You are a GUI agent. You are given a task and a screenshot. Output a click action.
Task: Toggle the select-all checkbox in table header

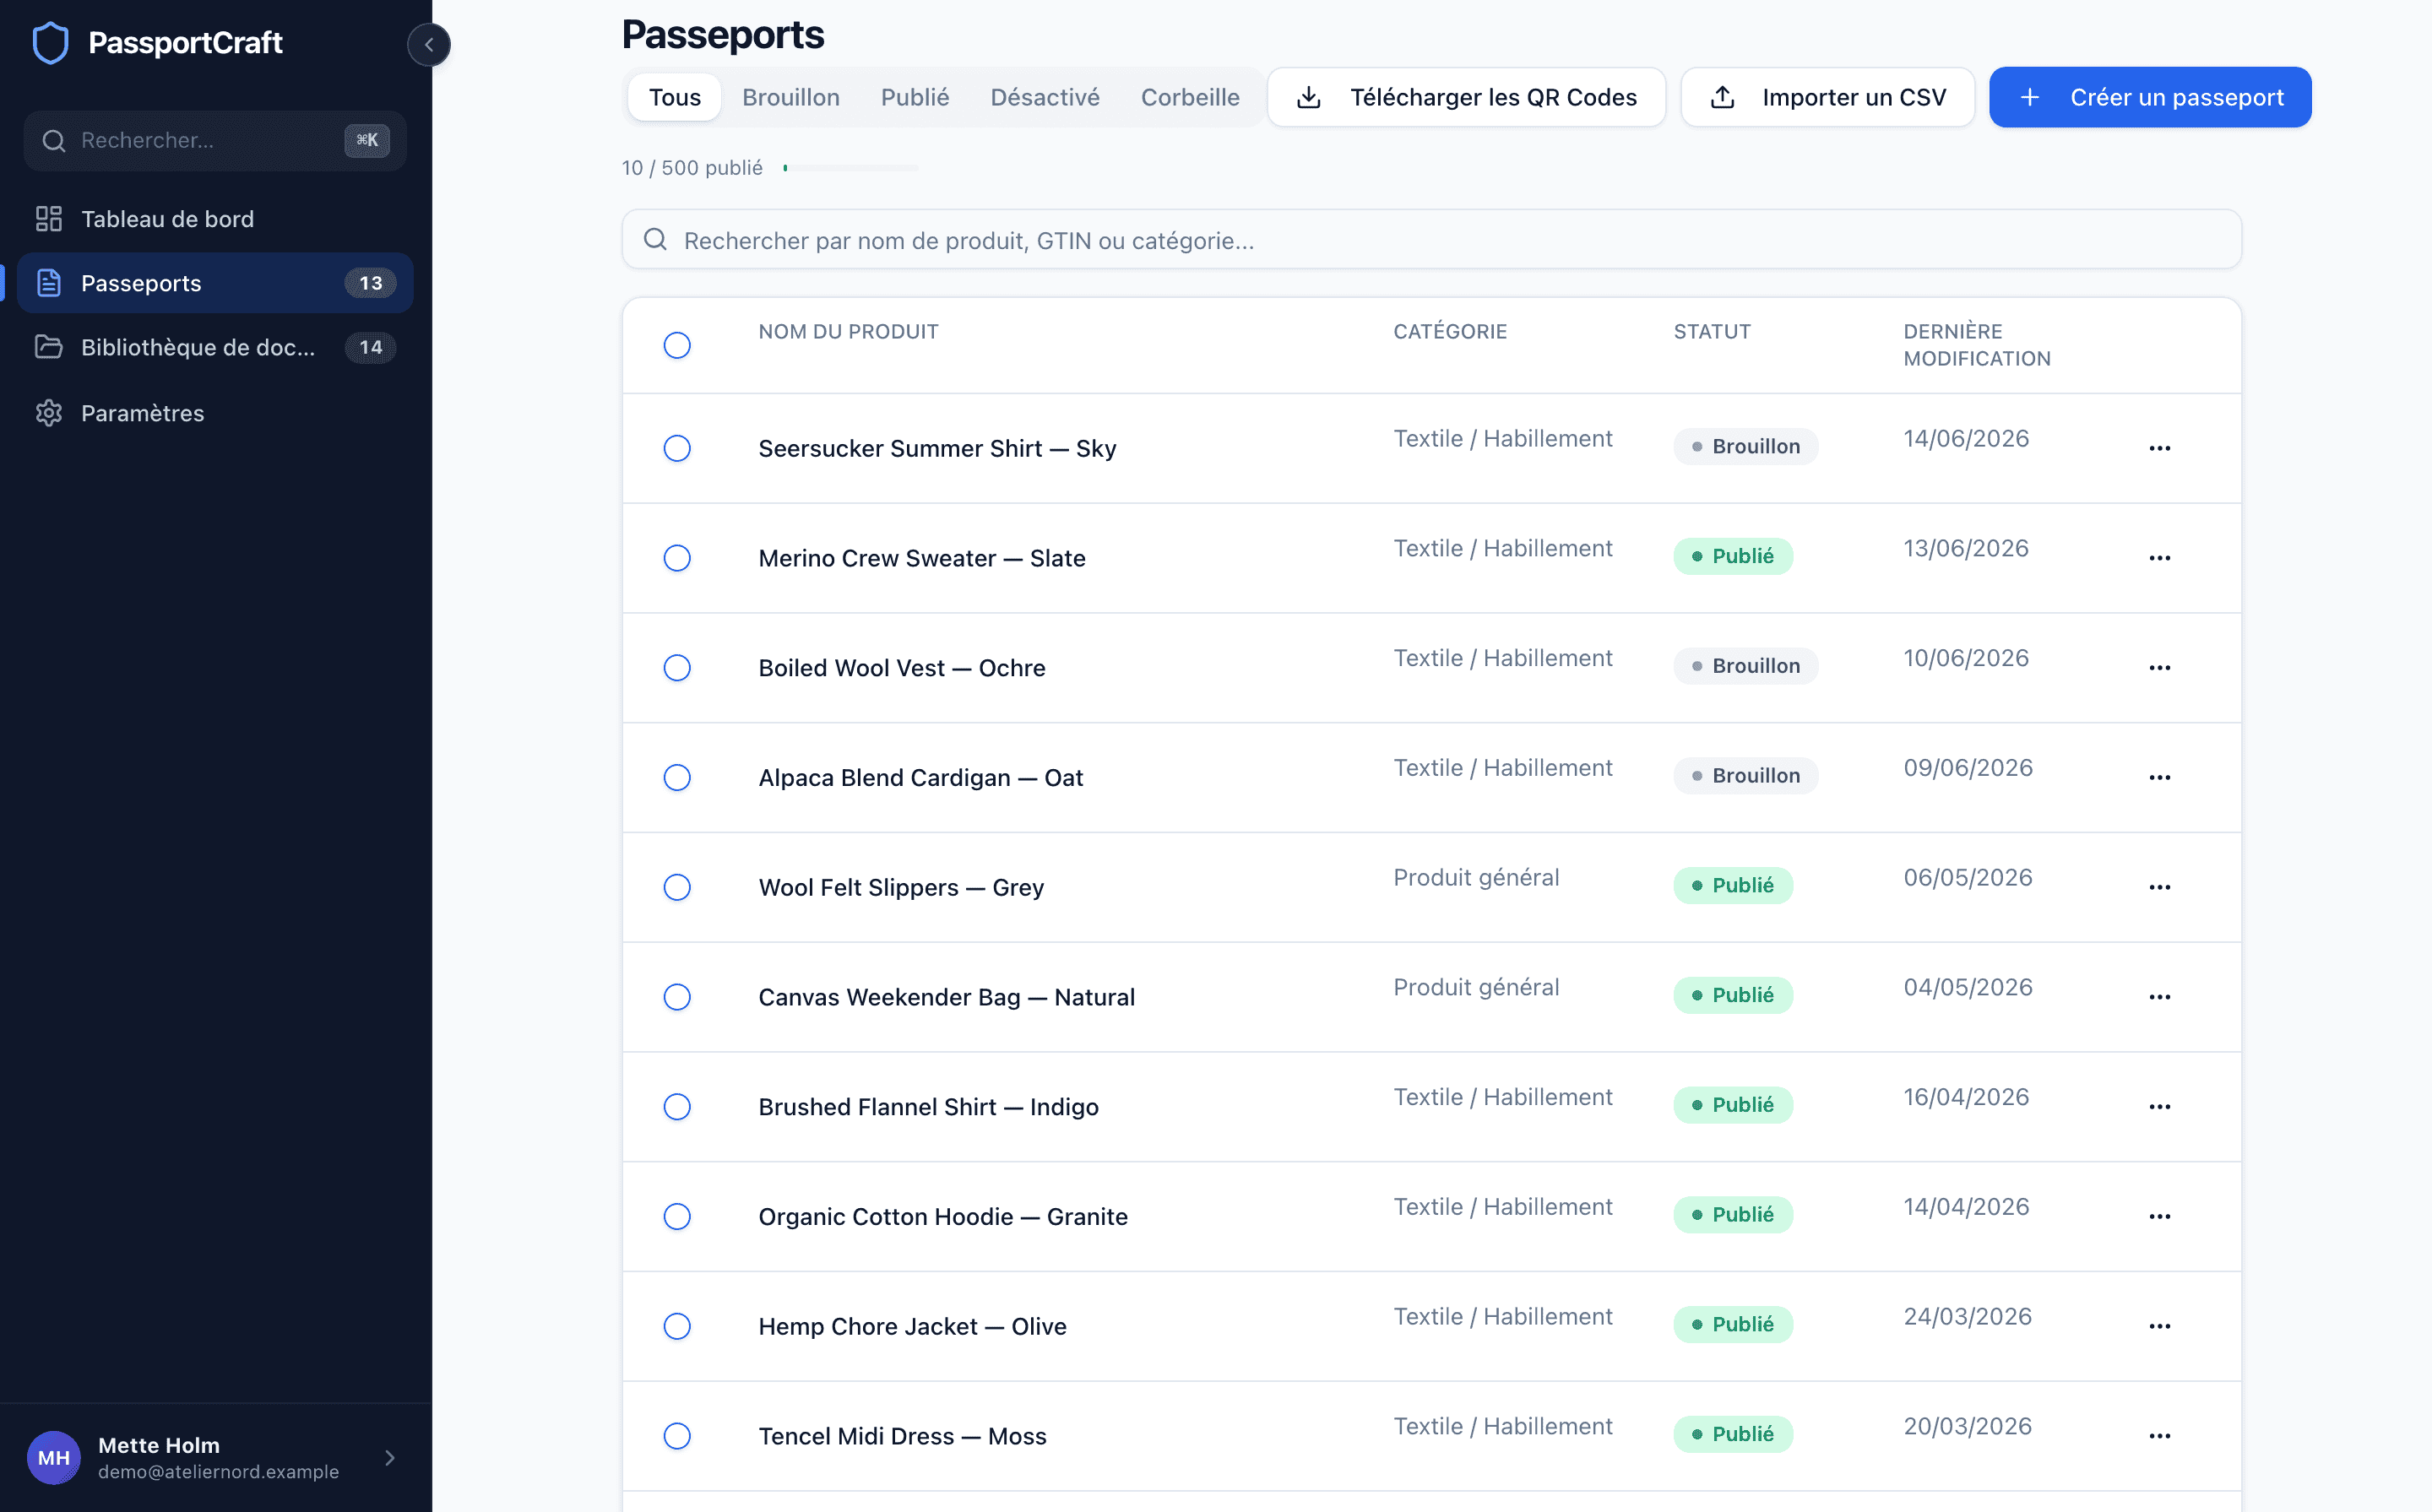click(x=677, y=345)
